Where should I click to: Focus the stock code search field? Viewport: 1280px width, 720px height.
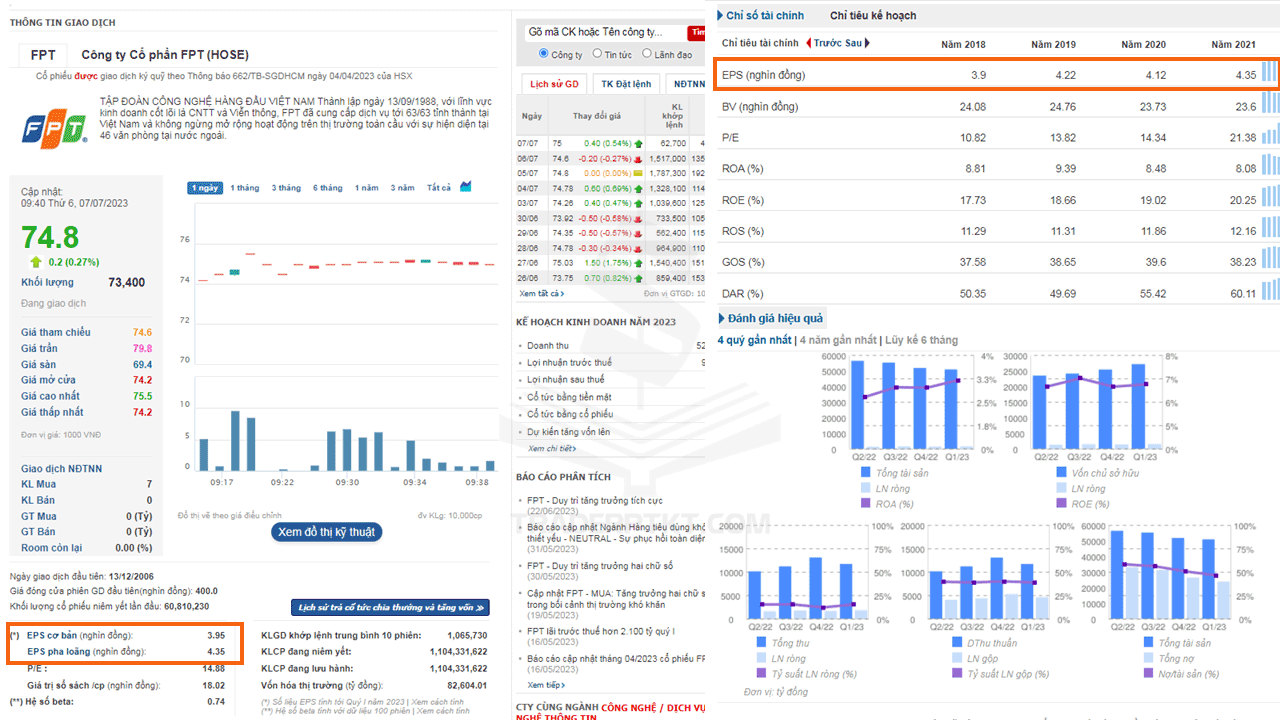click(x=604, y=33)
